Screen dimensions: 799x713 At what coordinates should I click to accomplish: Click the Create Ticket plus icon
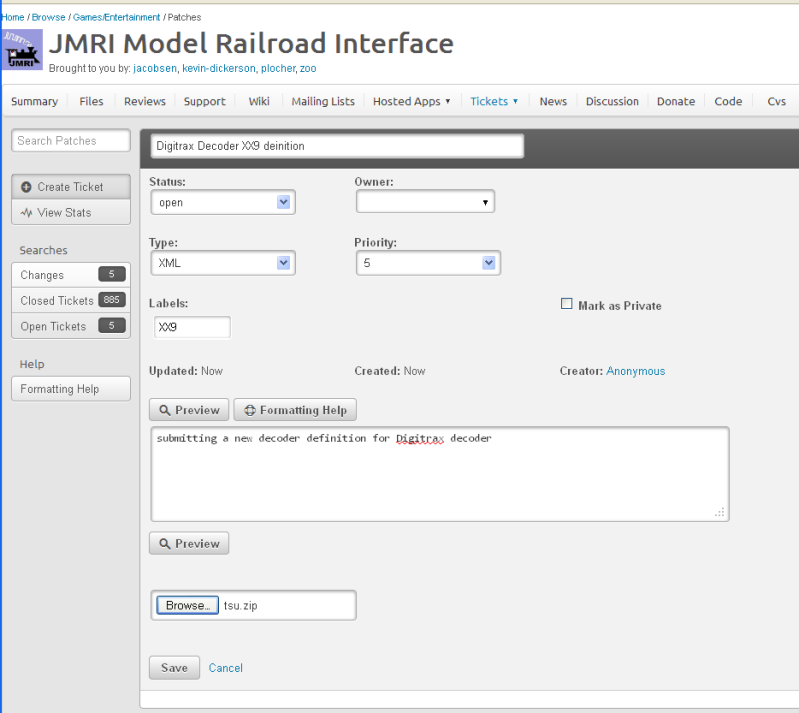coord(26,187)
